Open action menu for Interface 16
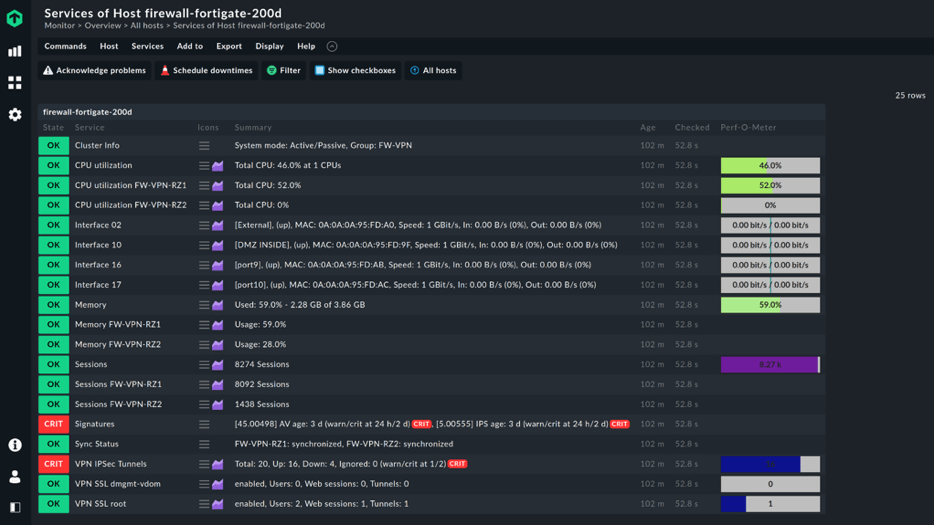 [x=204, y=265]
